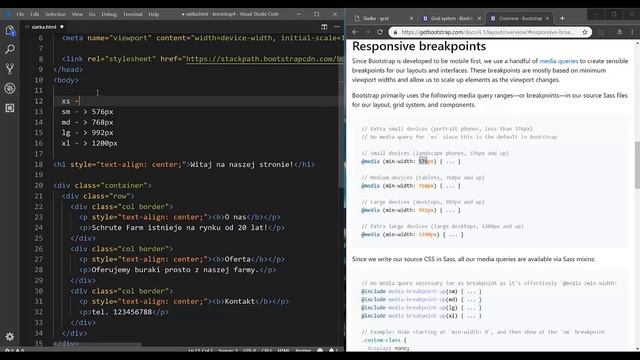The width and height of the screenshot is (640, 360).
Task: Go back in the browser
Action: [x=355, y=32]
